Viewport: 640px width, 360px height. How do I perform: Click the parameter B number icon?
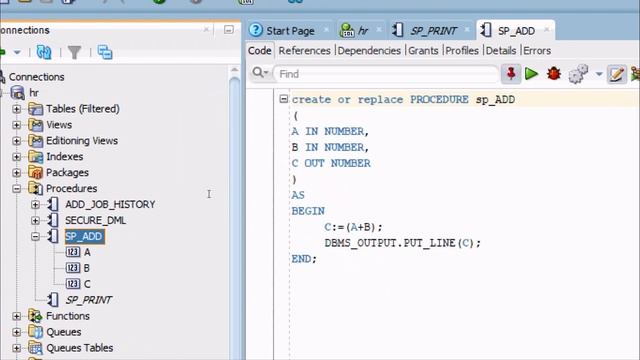click(x=73, y=268)
